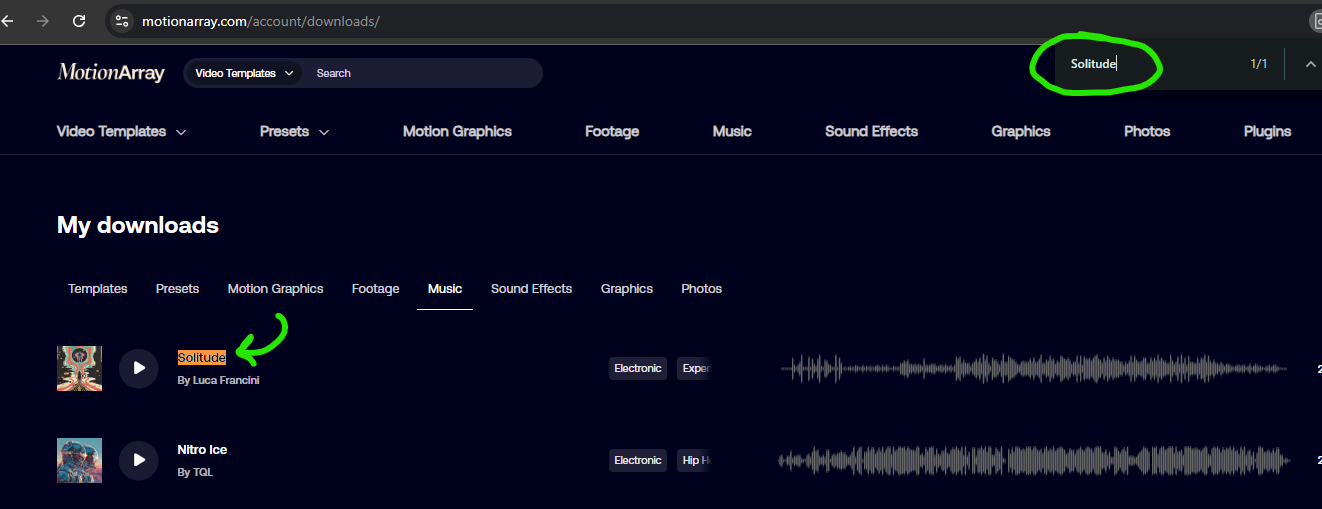The width and height of the screenshot is (1322, 509).
Task: Open Solitude album art thumbnail
Action: click(x=79, y=368)
